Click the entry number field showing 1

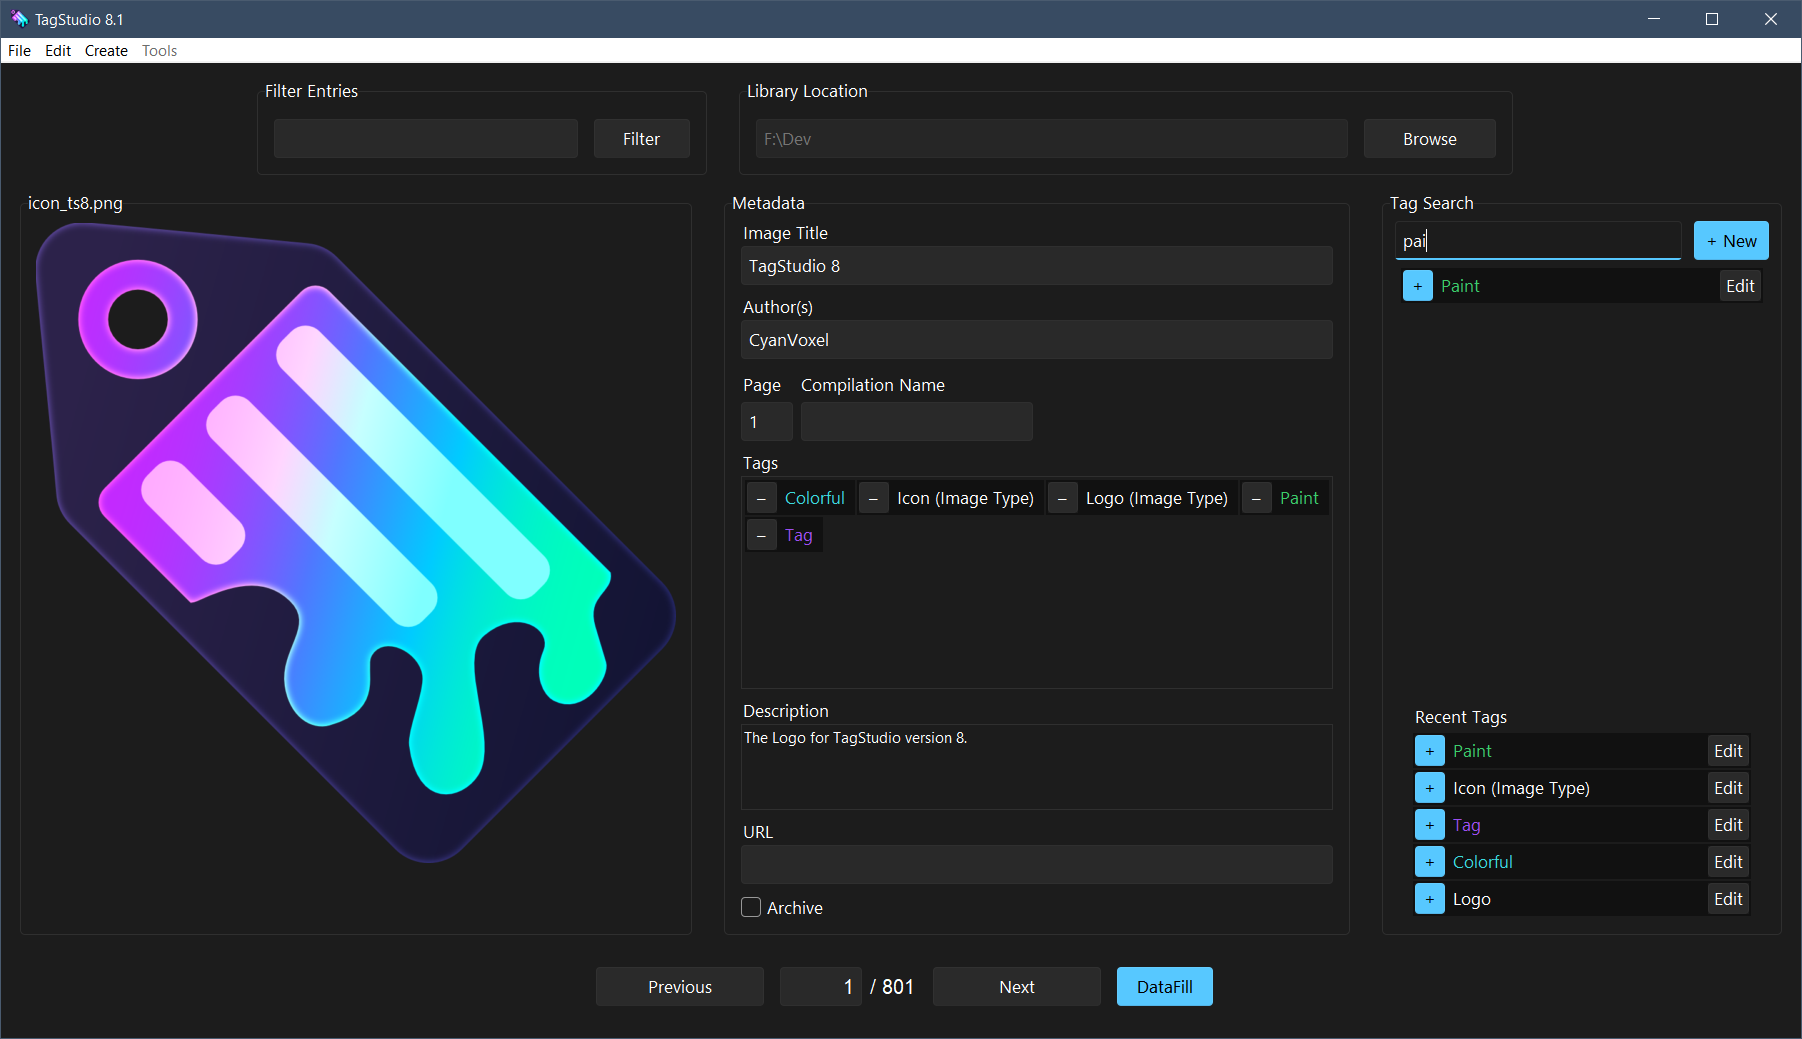coord(820,987)
